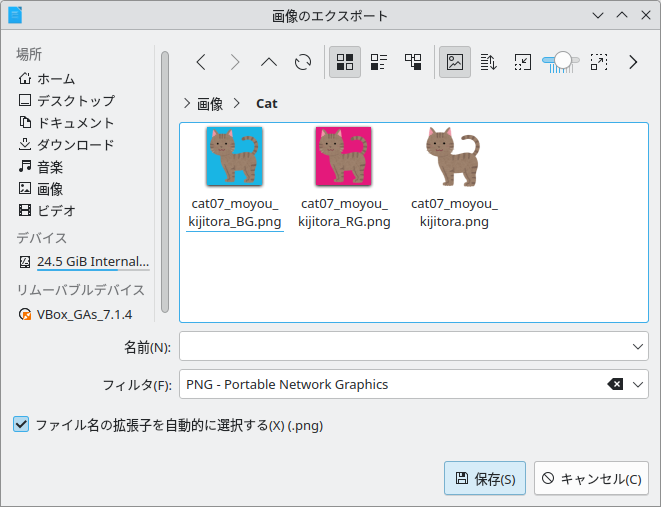Open the file type filter dropdown
Viewport: 661px width, 507px height.
point(637,384)
